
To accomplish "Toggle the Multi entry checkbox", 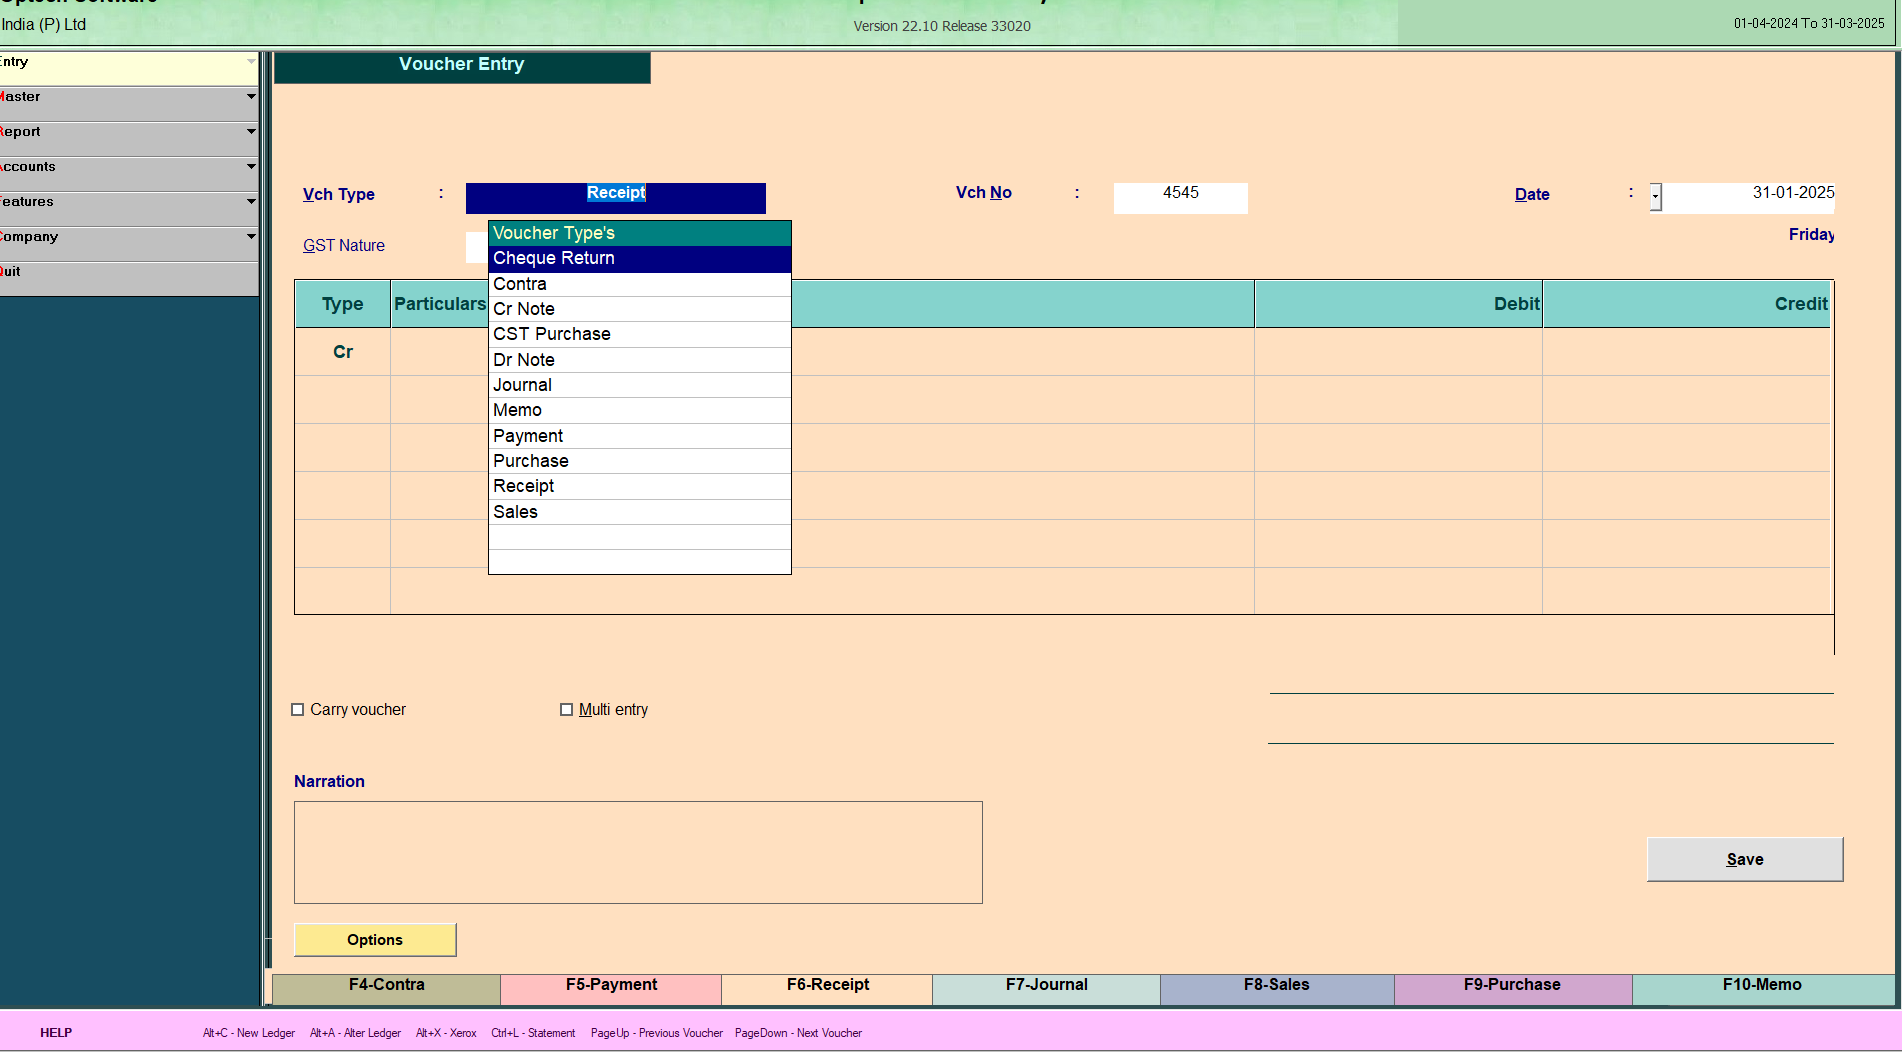I will click(567, 710).
